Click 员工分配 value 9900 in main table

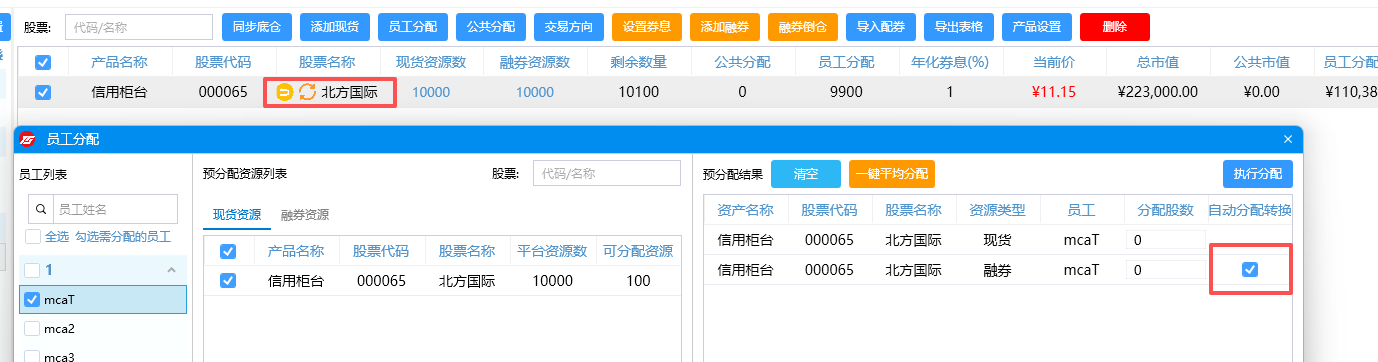tap(846, 93)
